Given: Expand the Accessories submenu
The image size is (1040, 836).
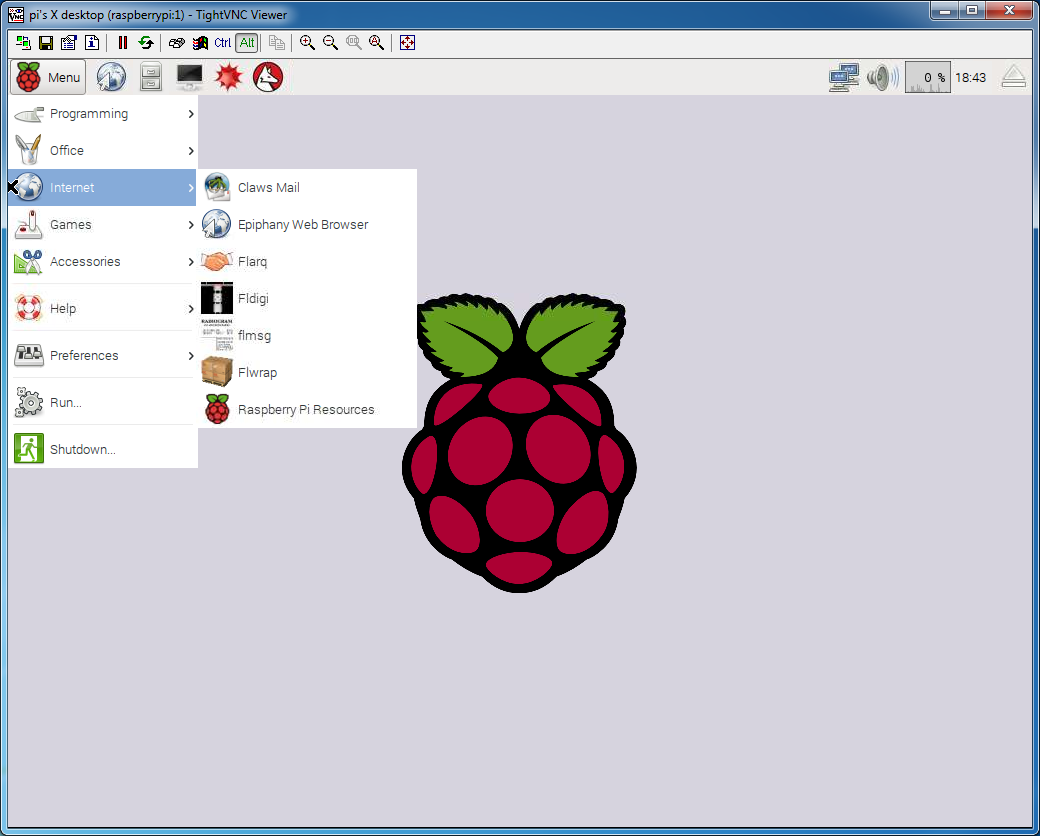Looking at the screenshot, I should point(103,261).
